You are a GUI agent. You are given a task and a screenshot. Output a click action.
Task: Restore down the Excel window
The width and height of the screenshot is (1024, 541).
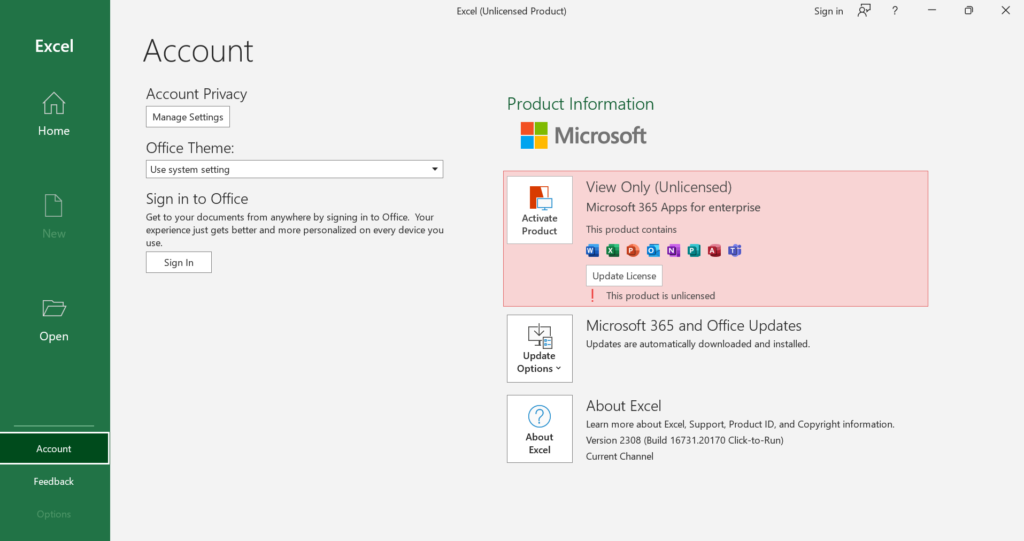968,10
